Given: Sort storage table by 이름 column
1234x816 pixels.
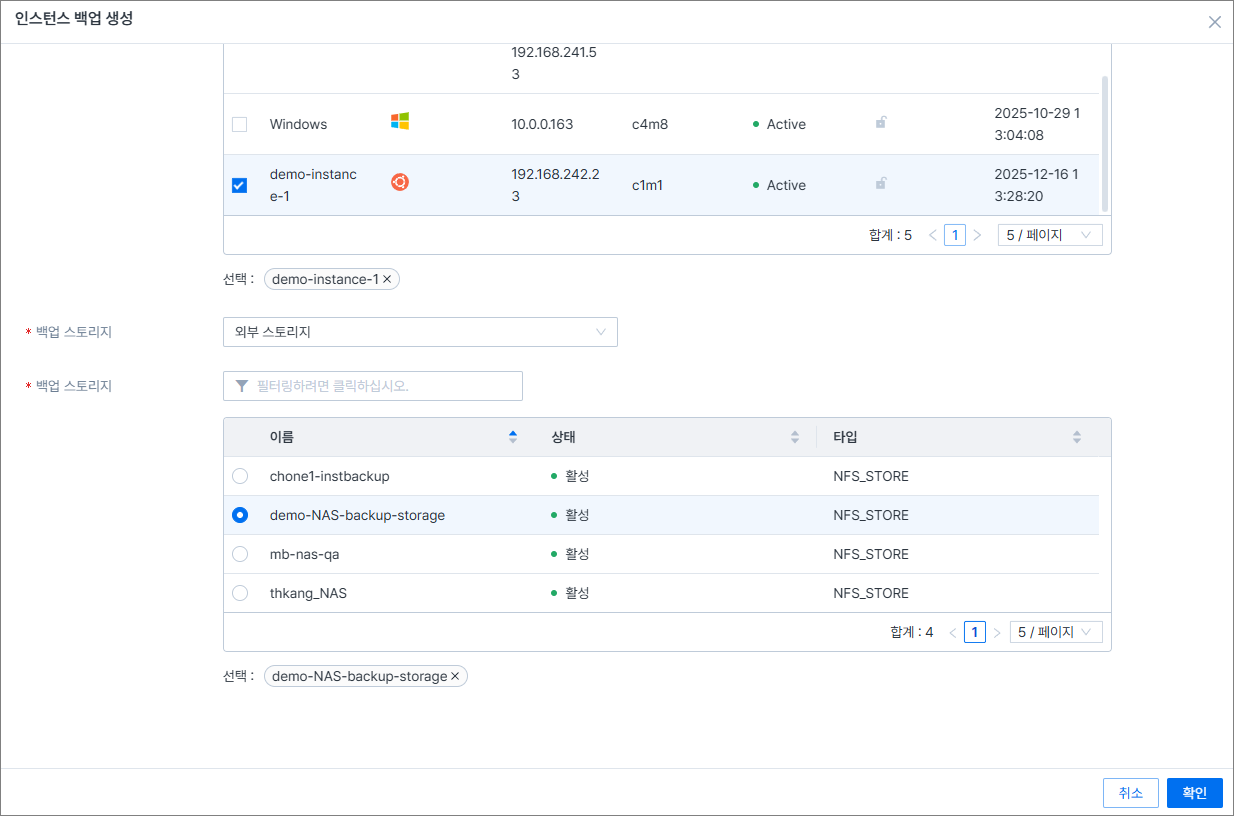Looking at the screenshot, I should (x=513, y=437).
